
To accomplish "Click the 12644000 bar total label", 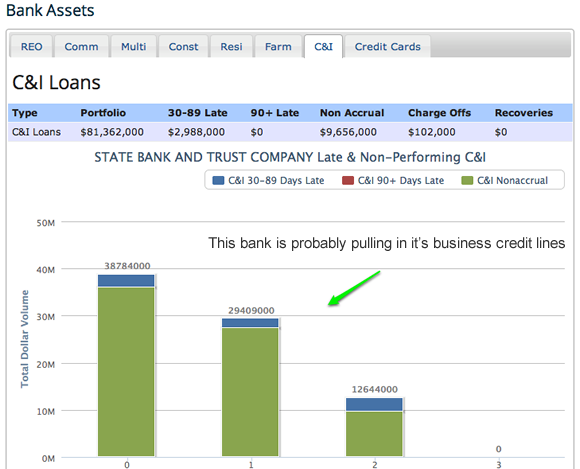I will point(375,389).
